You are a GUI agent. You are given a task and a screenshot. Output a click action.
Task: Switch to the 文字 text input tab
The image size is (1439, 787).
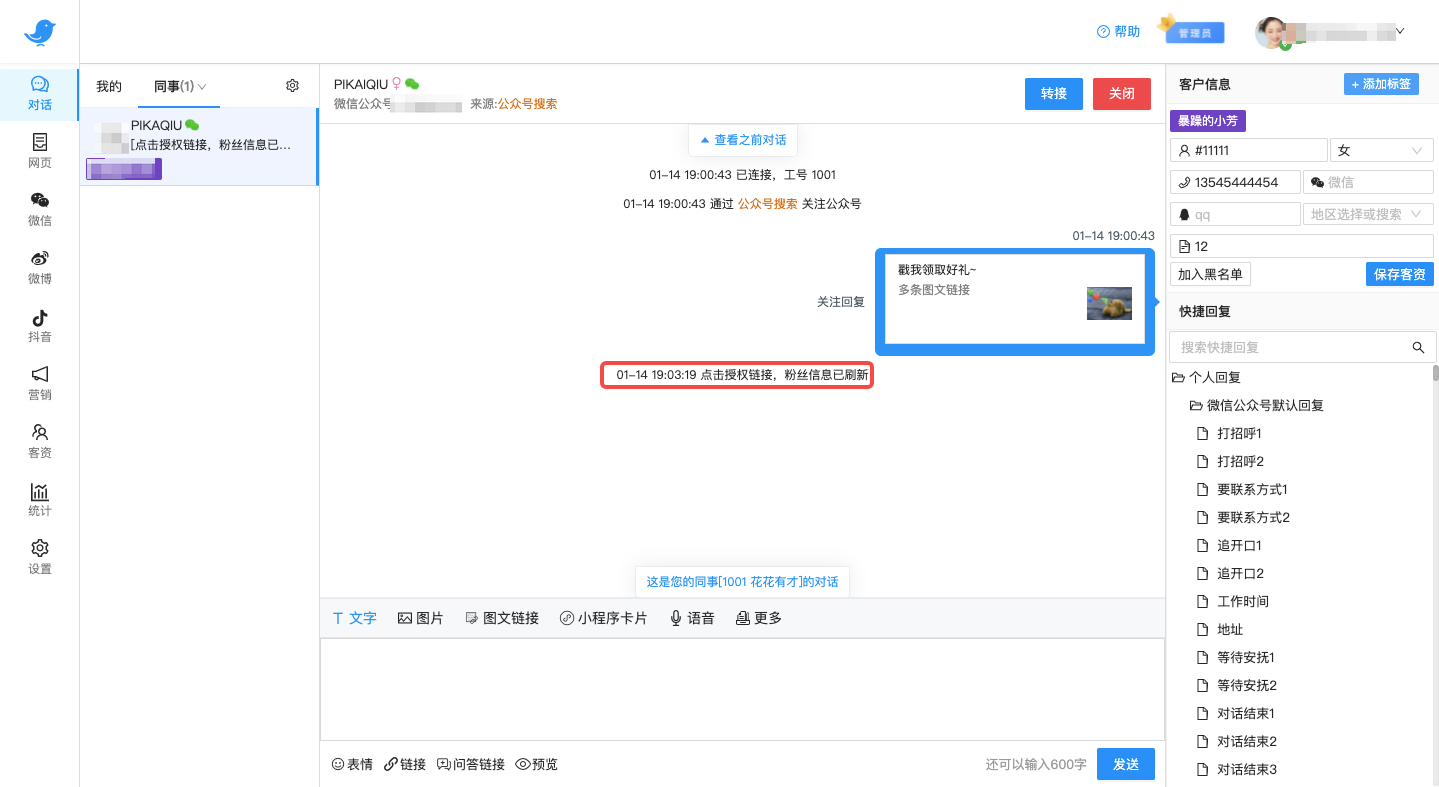354,618
